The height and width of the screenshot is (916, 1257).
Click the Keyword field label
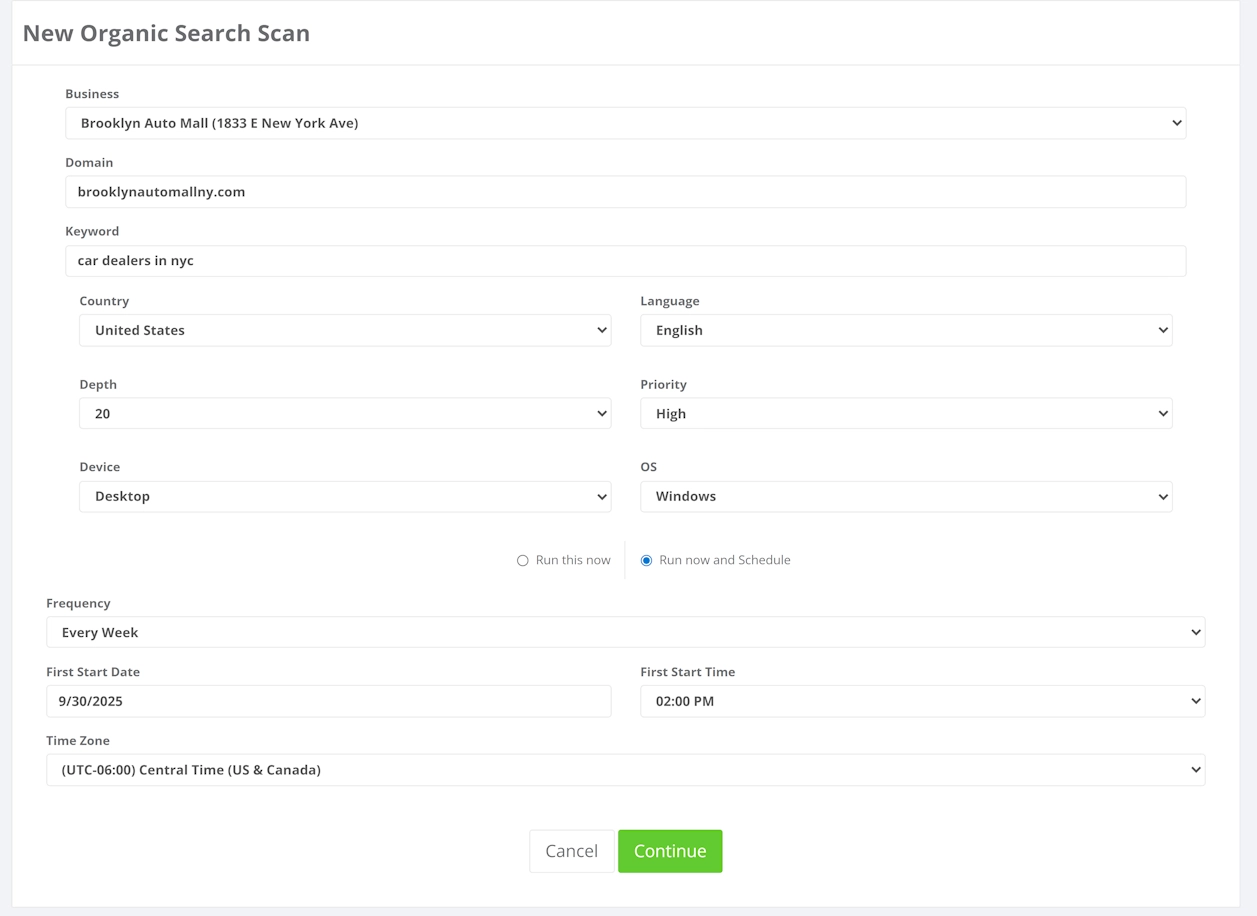[x=92, y=231]
